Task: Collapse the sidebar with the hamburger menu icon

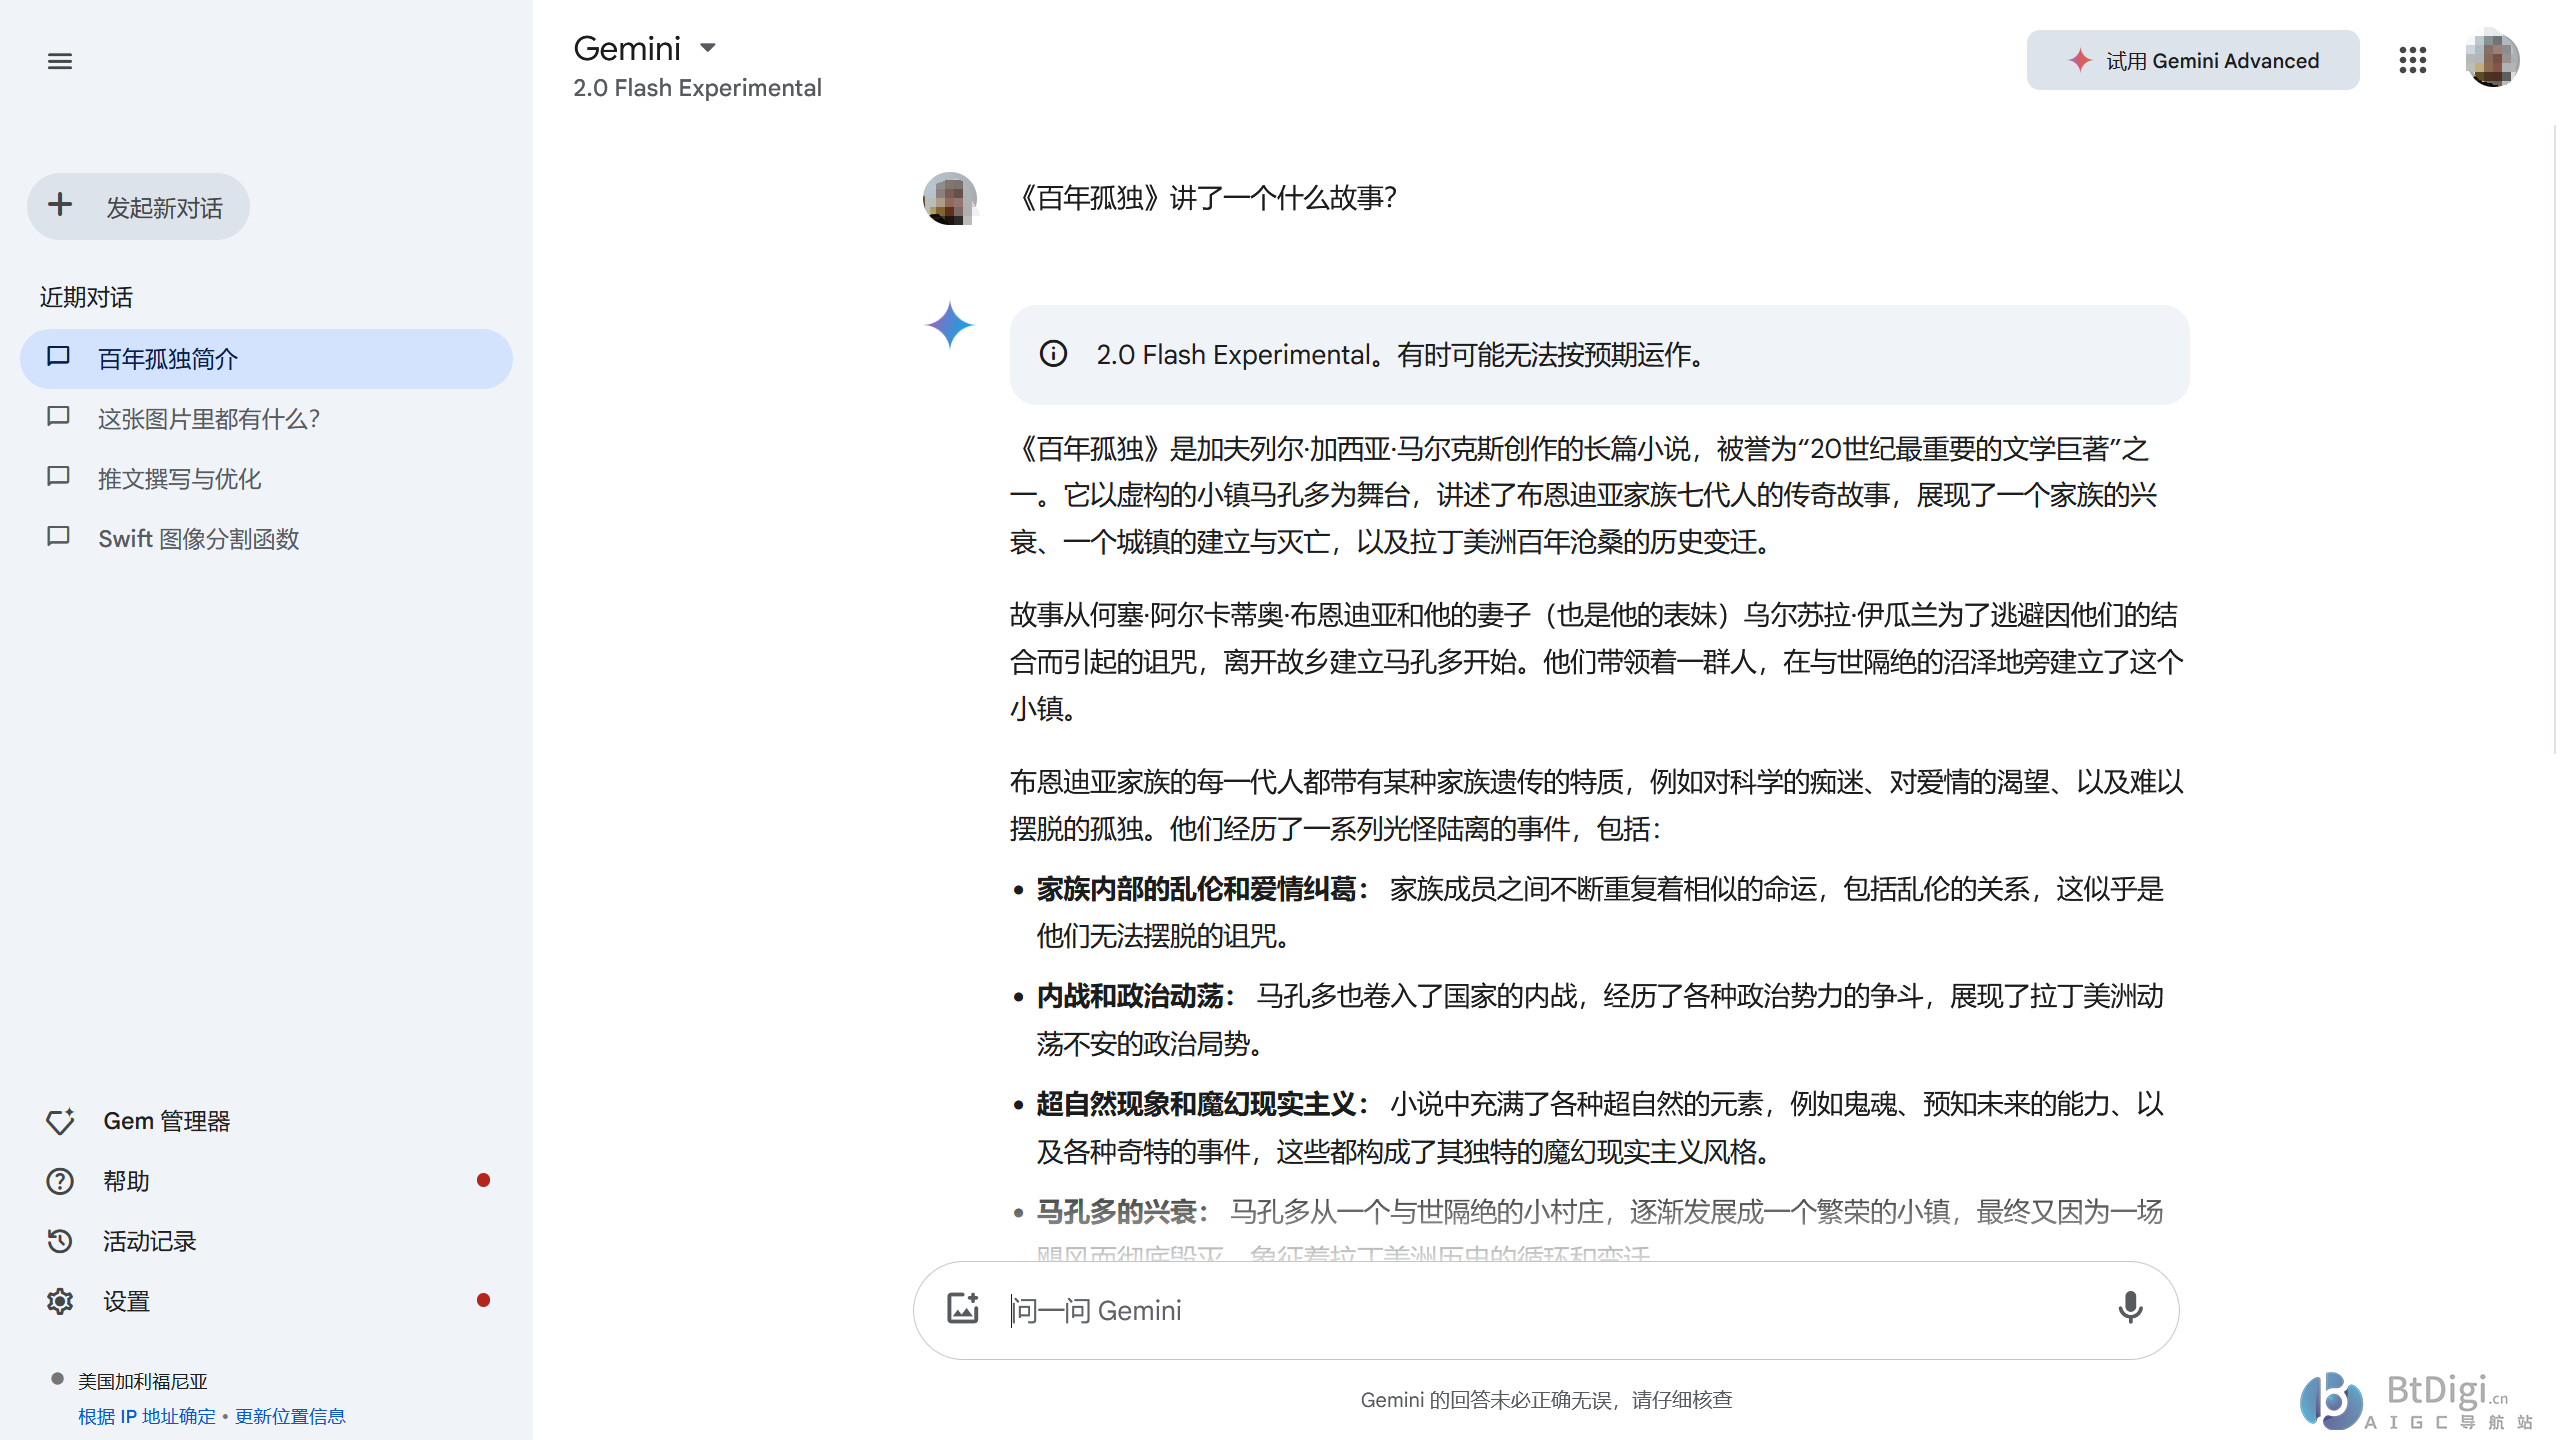Action: [60, 61]
